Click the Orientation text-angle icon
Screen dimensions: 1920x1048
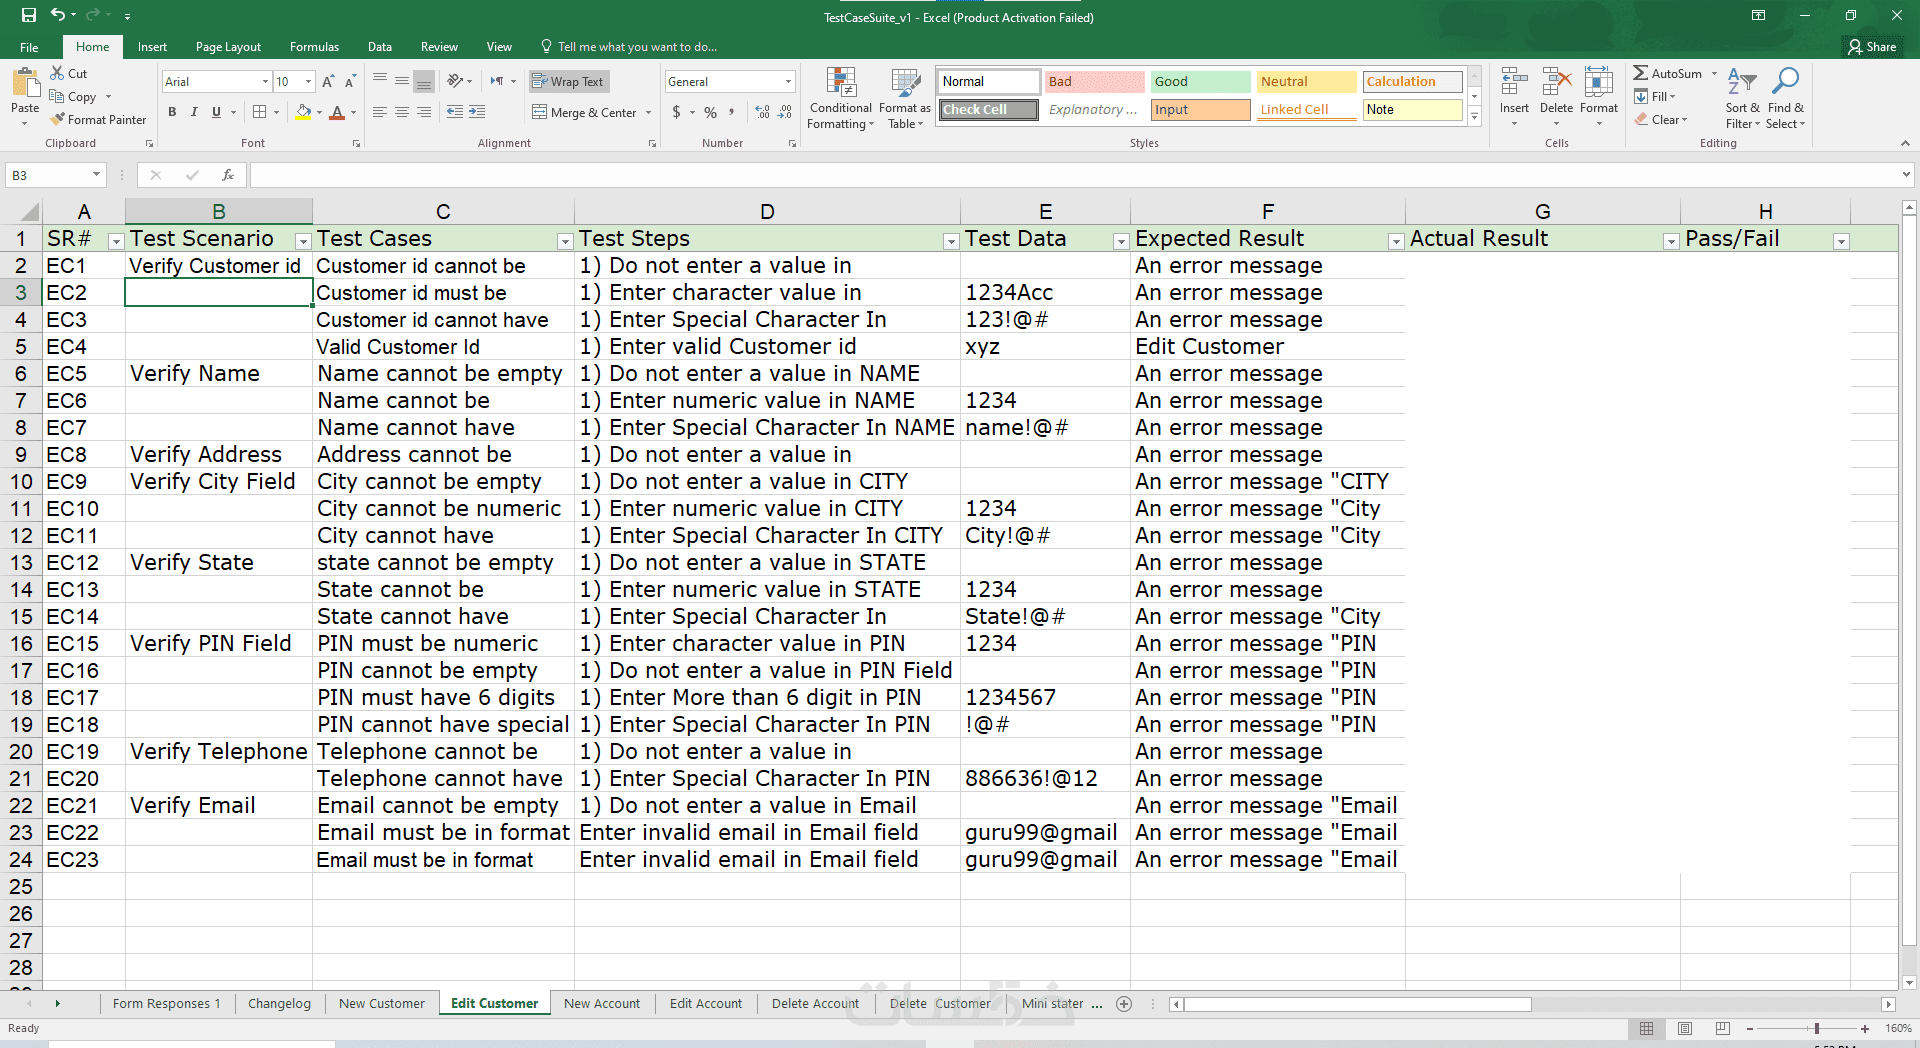pos(456,81)
